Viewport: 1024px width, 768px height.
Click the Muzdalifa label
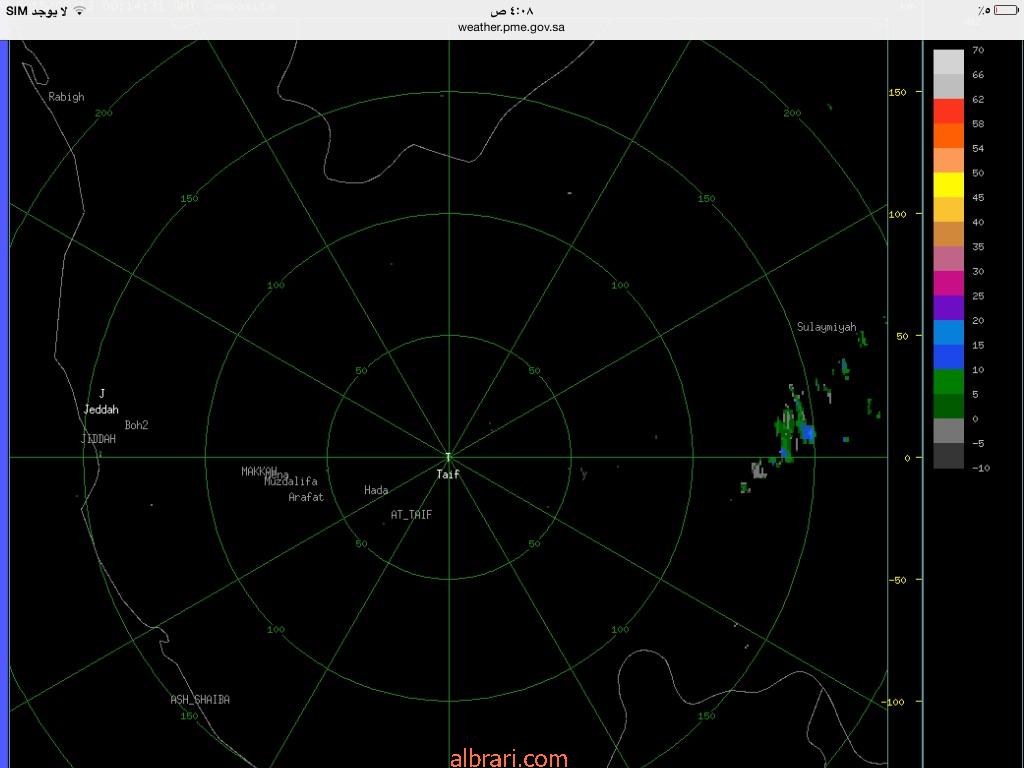tap(291, 481)
